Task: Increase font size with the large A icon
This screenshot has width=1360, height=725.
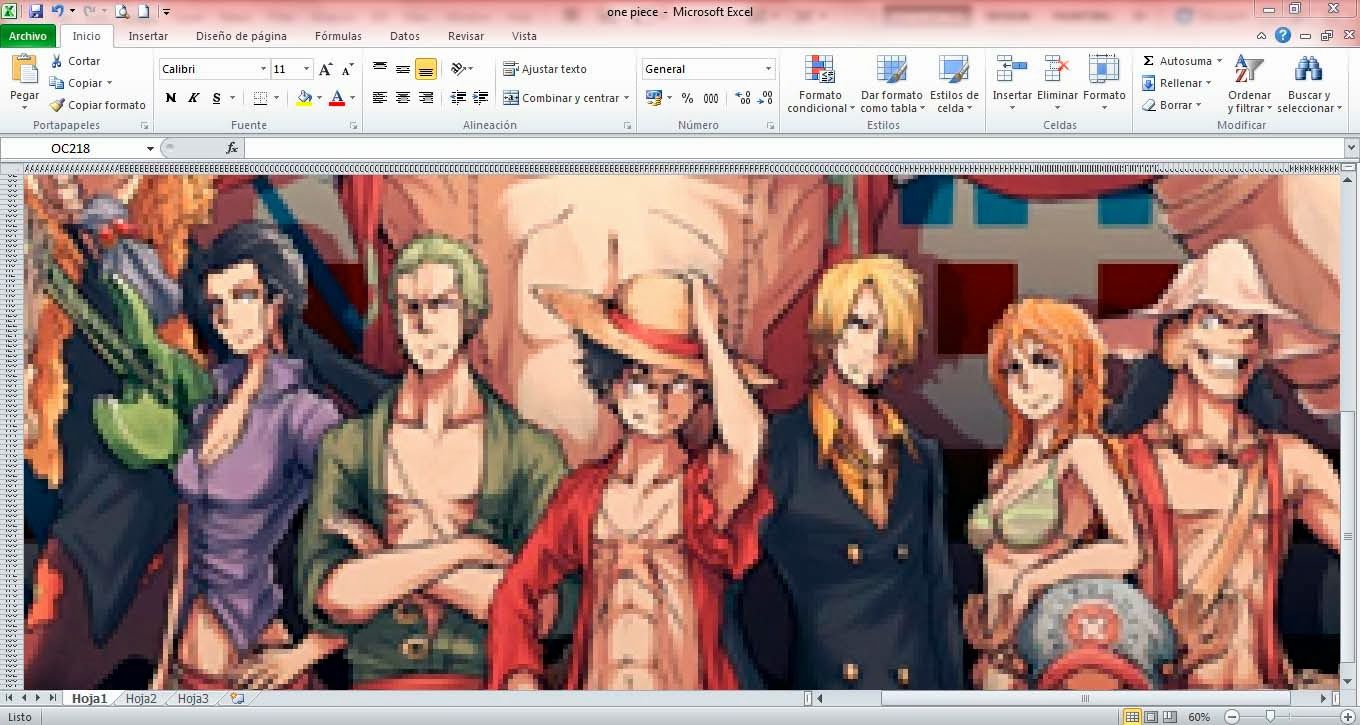Action: [x=325, y=69]
